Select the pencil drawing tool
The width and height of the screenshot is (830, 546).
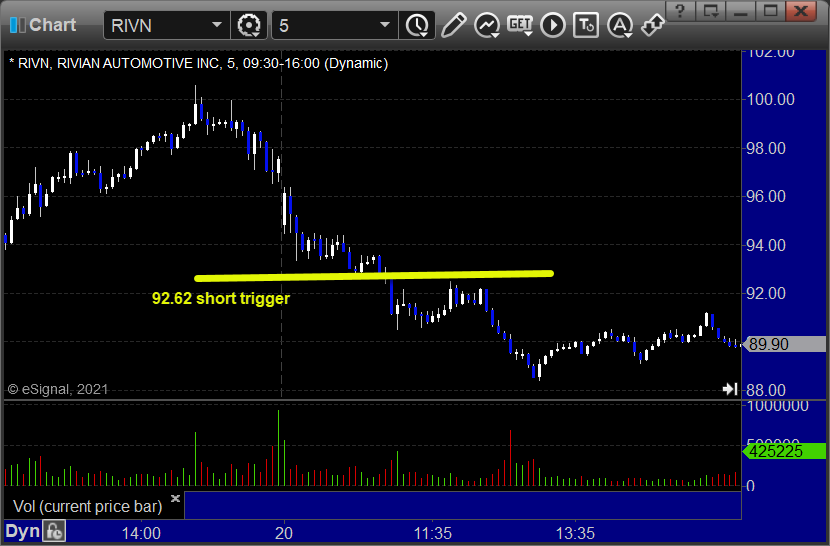click(x=453, y=25)
